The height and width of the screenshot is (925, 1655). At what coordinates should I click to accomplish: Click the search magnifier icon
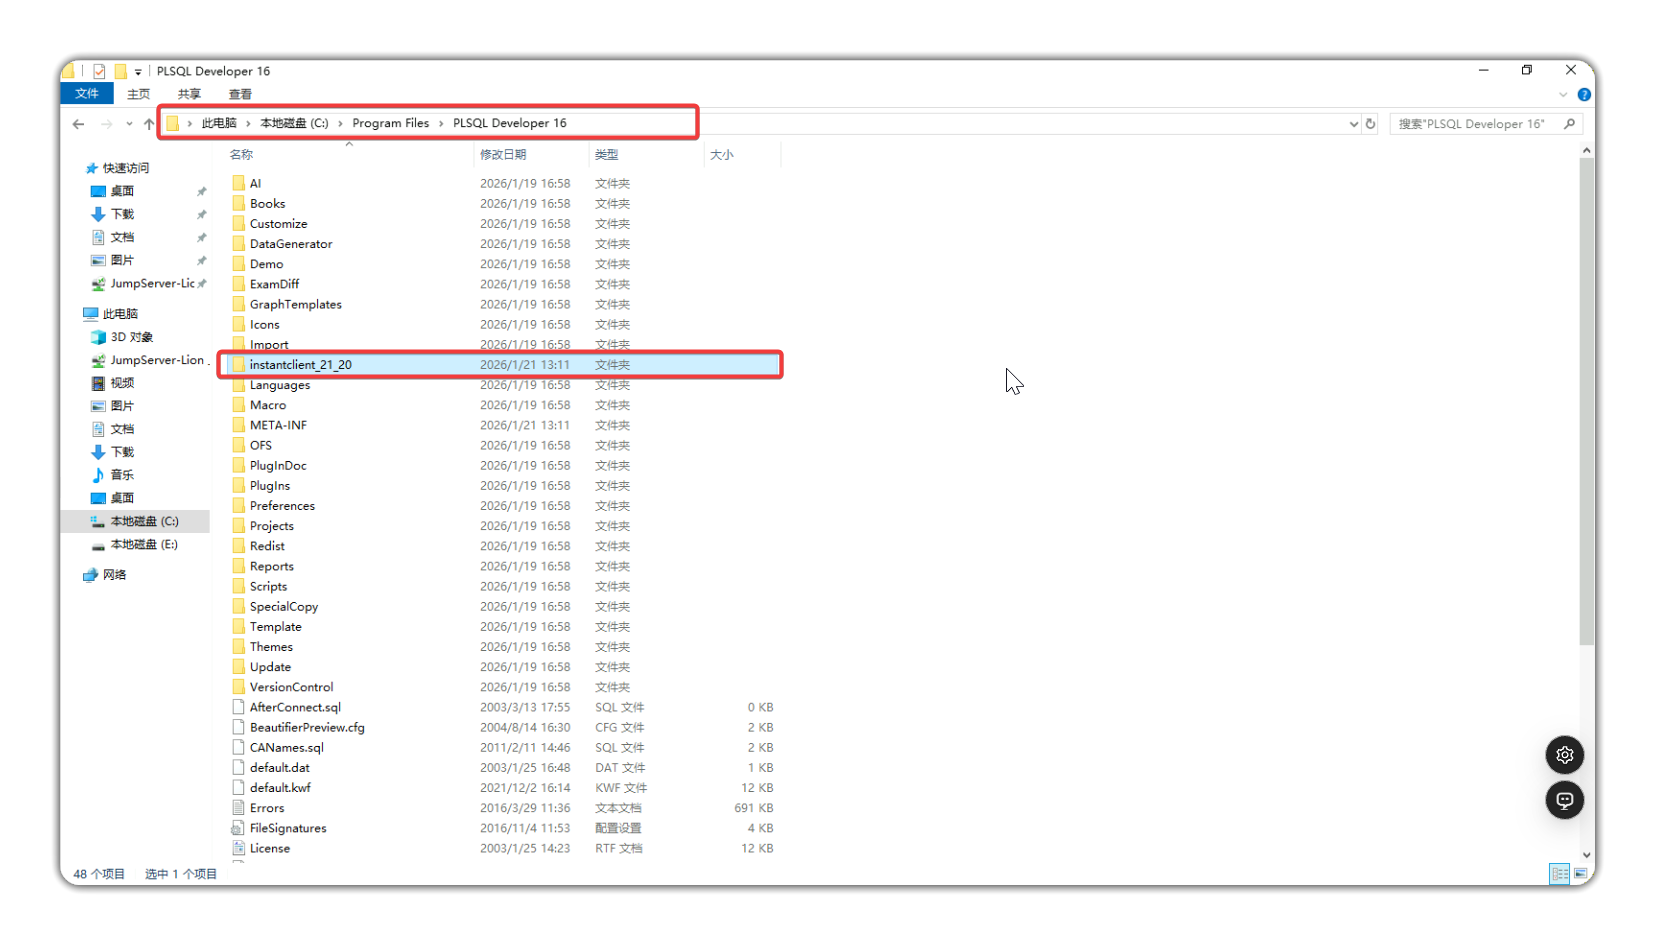click(1569, 124)
